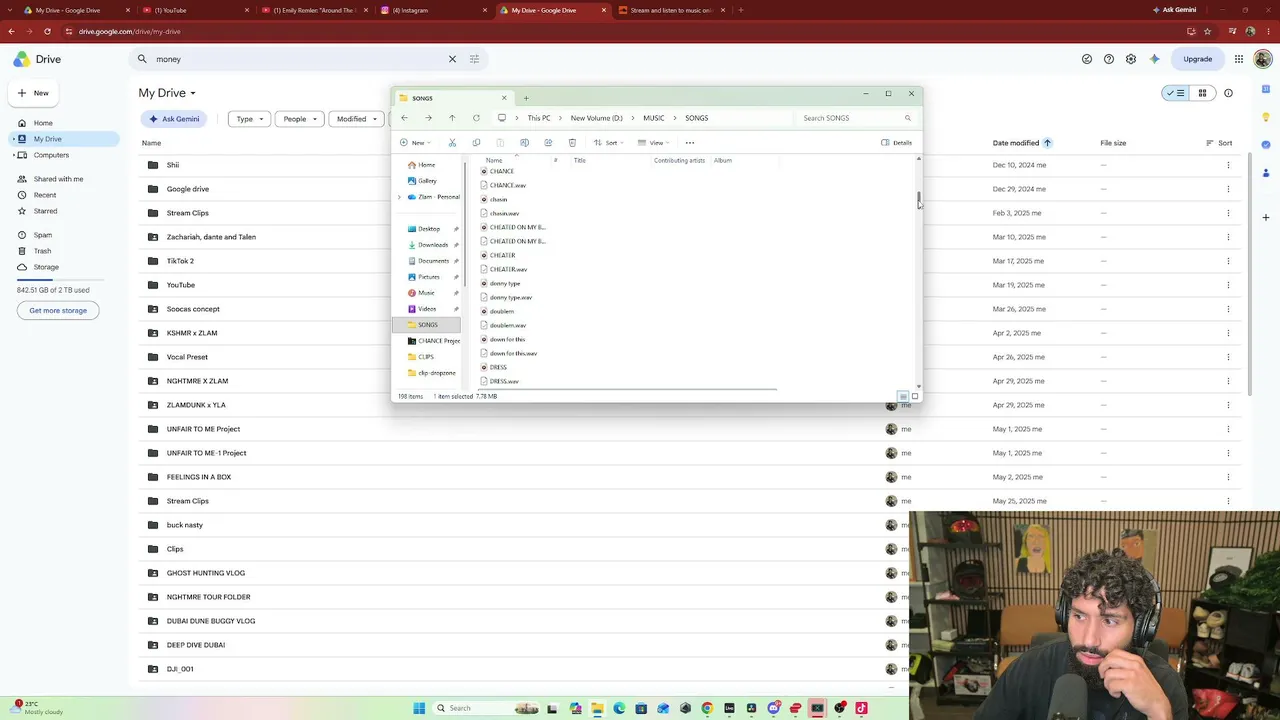The height and width of the screenshot is (720, 1280).
Task: Open the Explorer Sort dropdown
Action: pos(607,143)
